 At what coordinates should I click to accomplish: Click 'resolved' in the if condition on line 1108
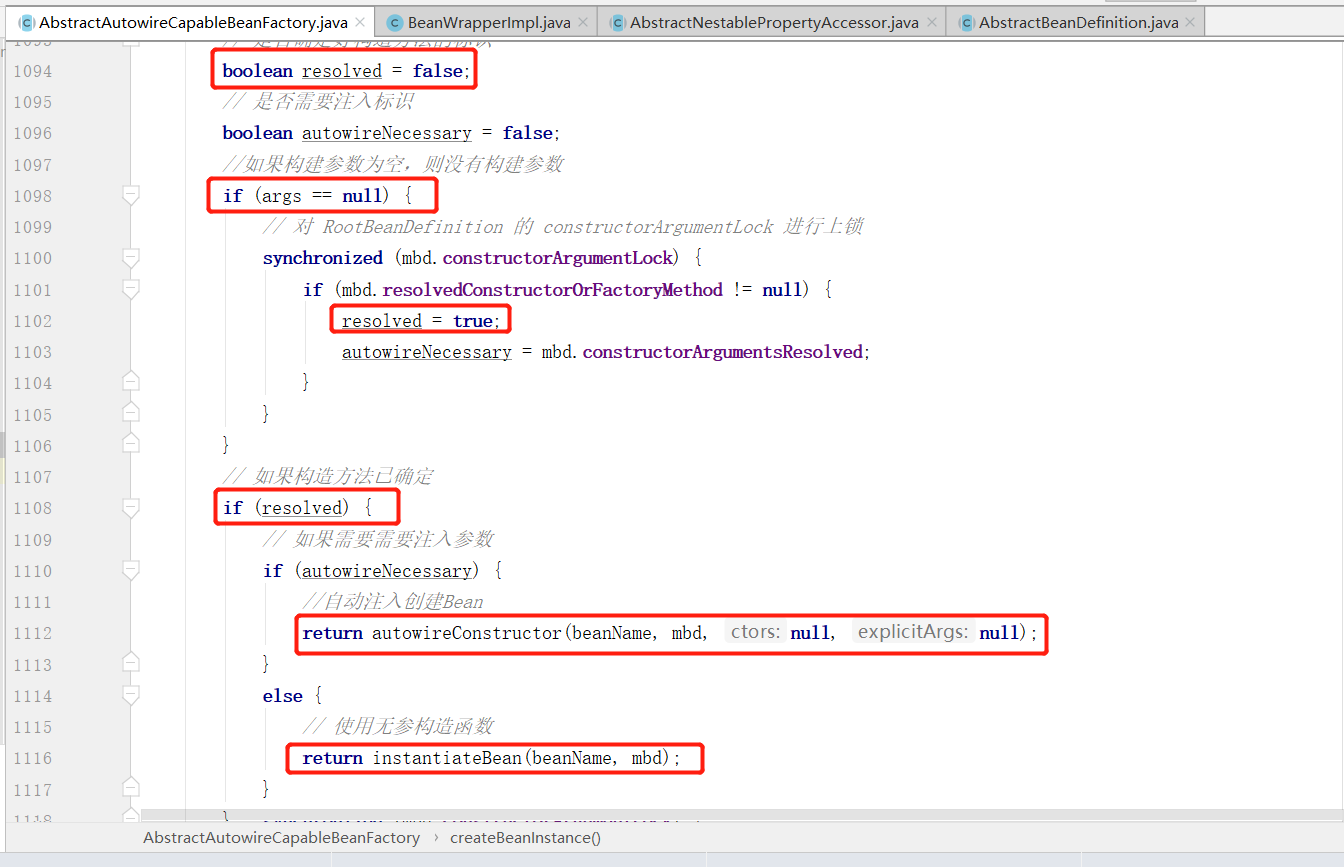point(302,508)
